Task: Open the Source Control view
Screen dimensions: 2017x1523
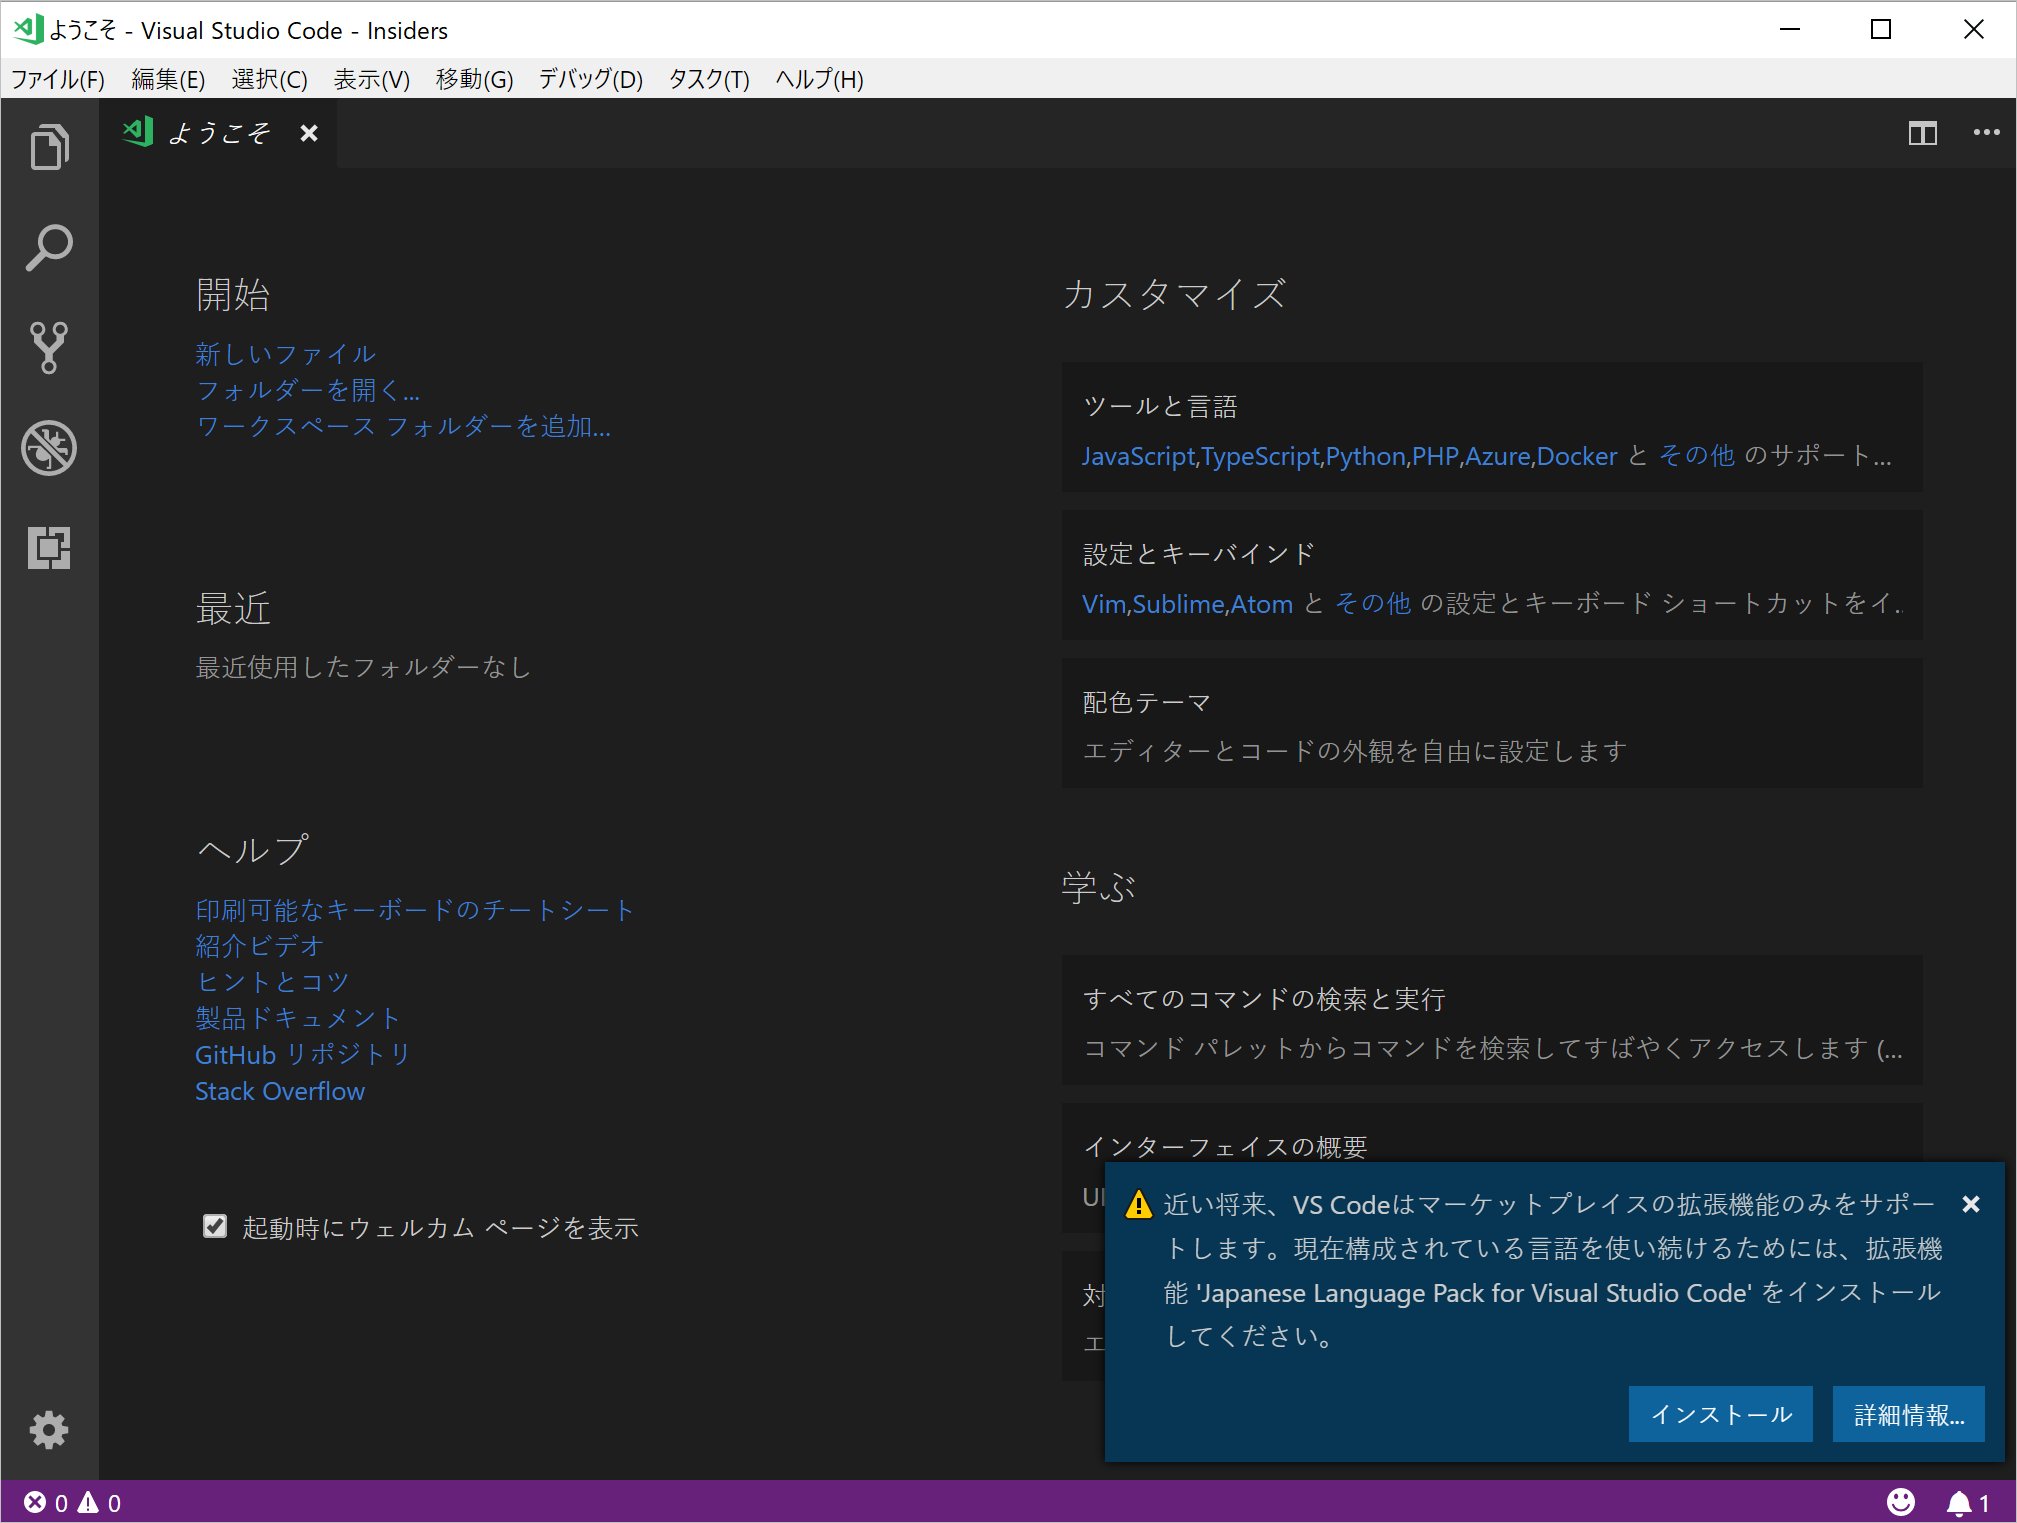Action: click(49, 348)
